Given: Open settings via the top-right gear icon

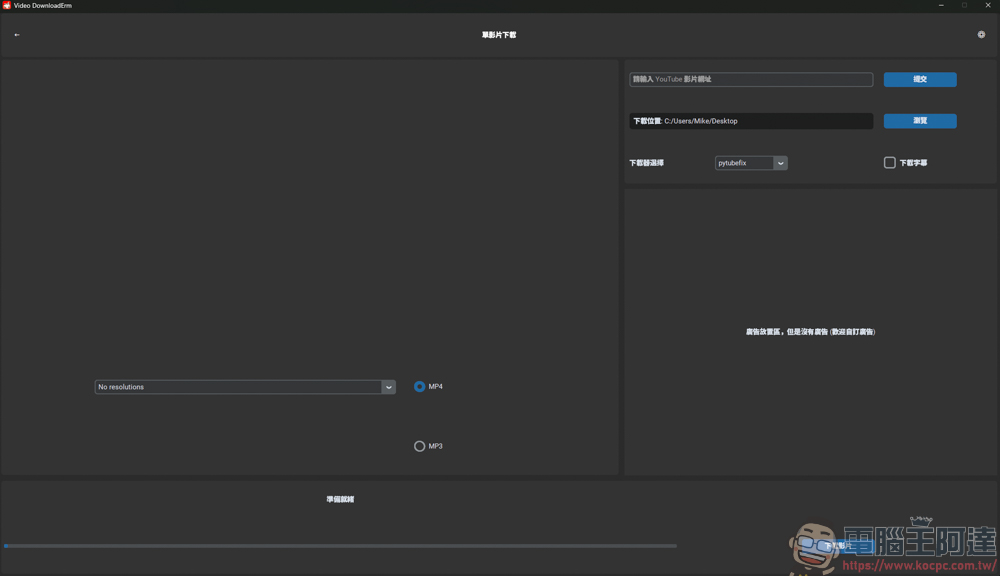Looking at the screenshot, I should click(981, 34).
